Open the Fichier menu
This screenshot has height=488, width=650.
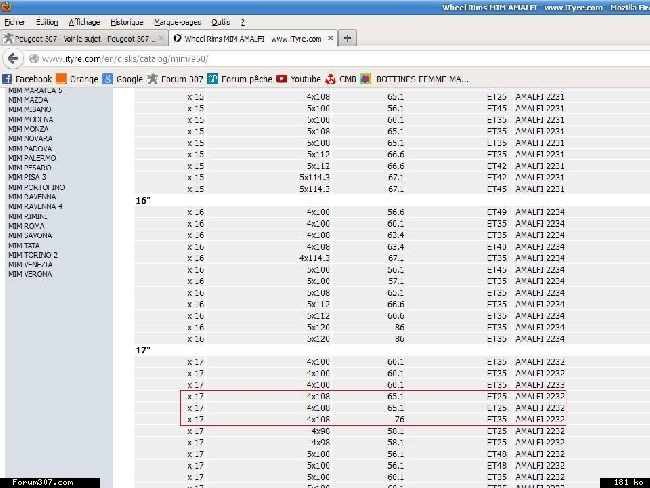15,22
